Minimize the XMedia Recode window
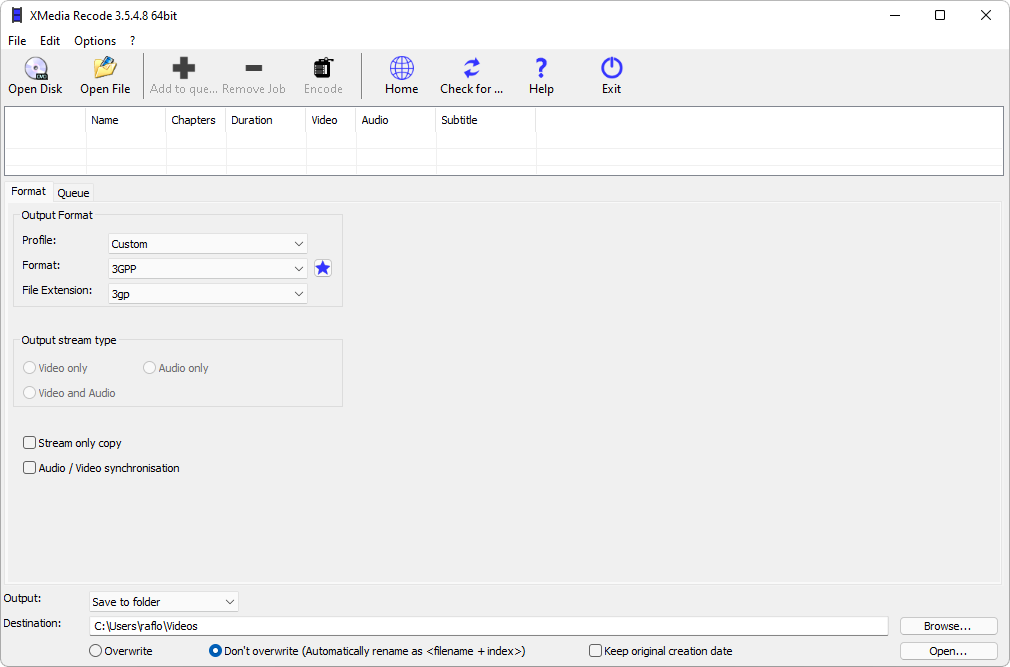Image resolution: width=1010 pixels, height=667 pixels. tap(895, 15)
